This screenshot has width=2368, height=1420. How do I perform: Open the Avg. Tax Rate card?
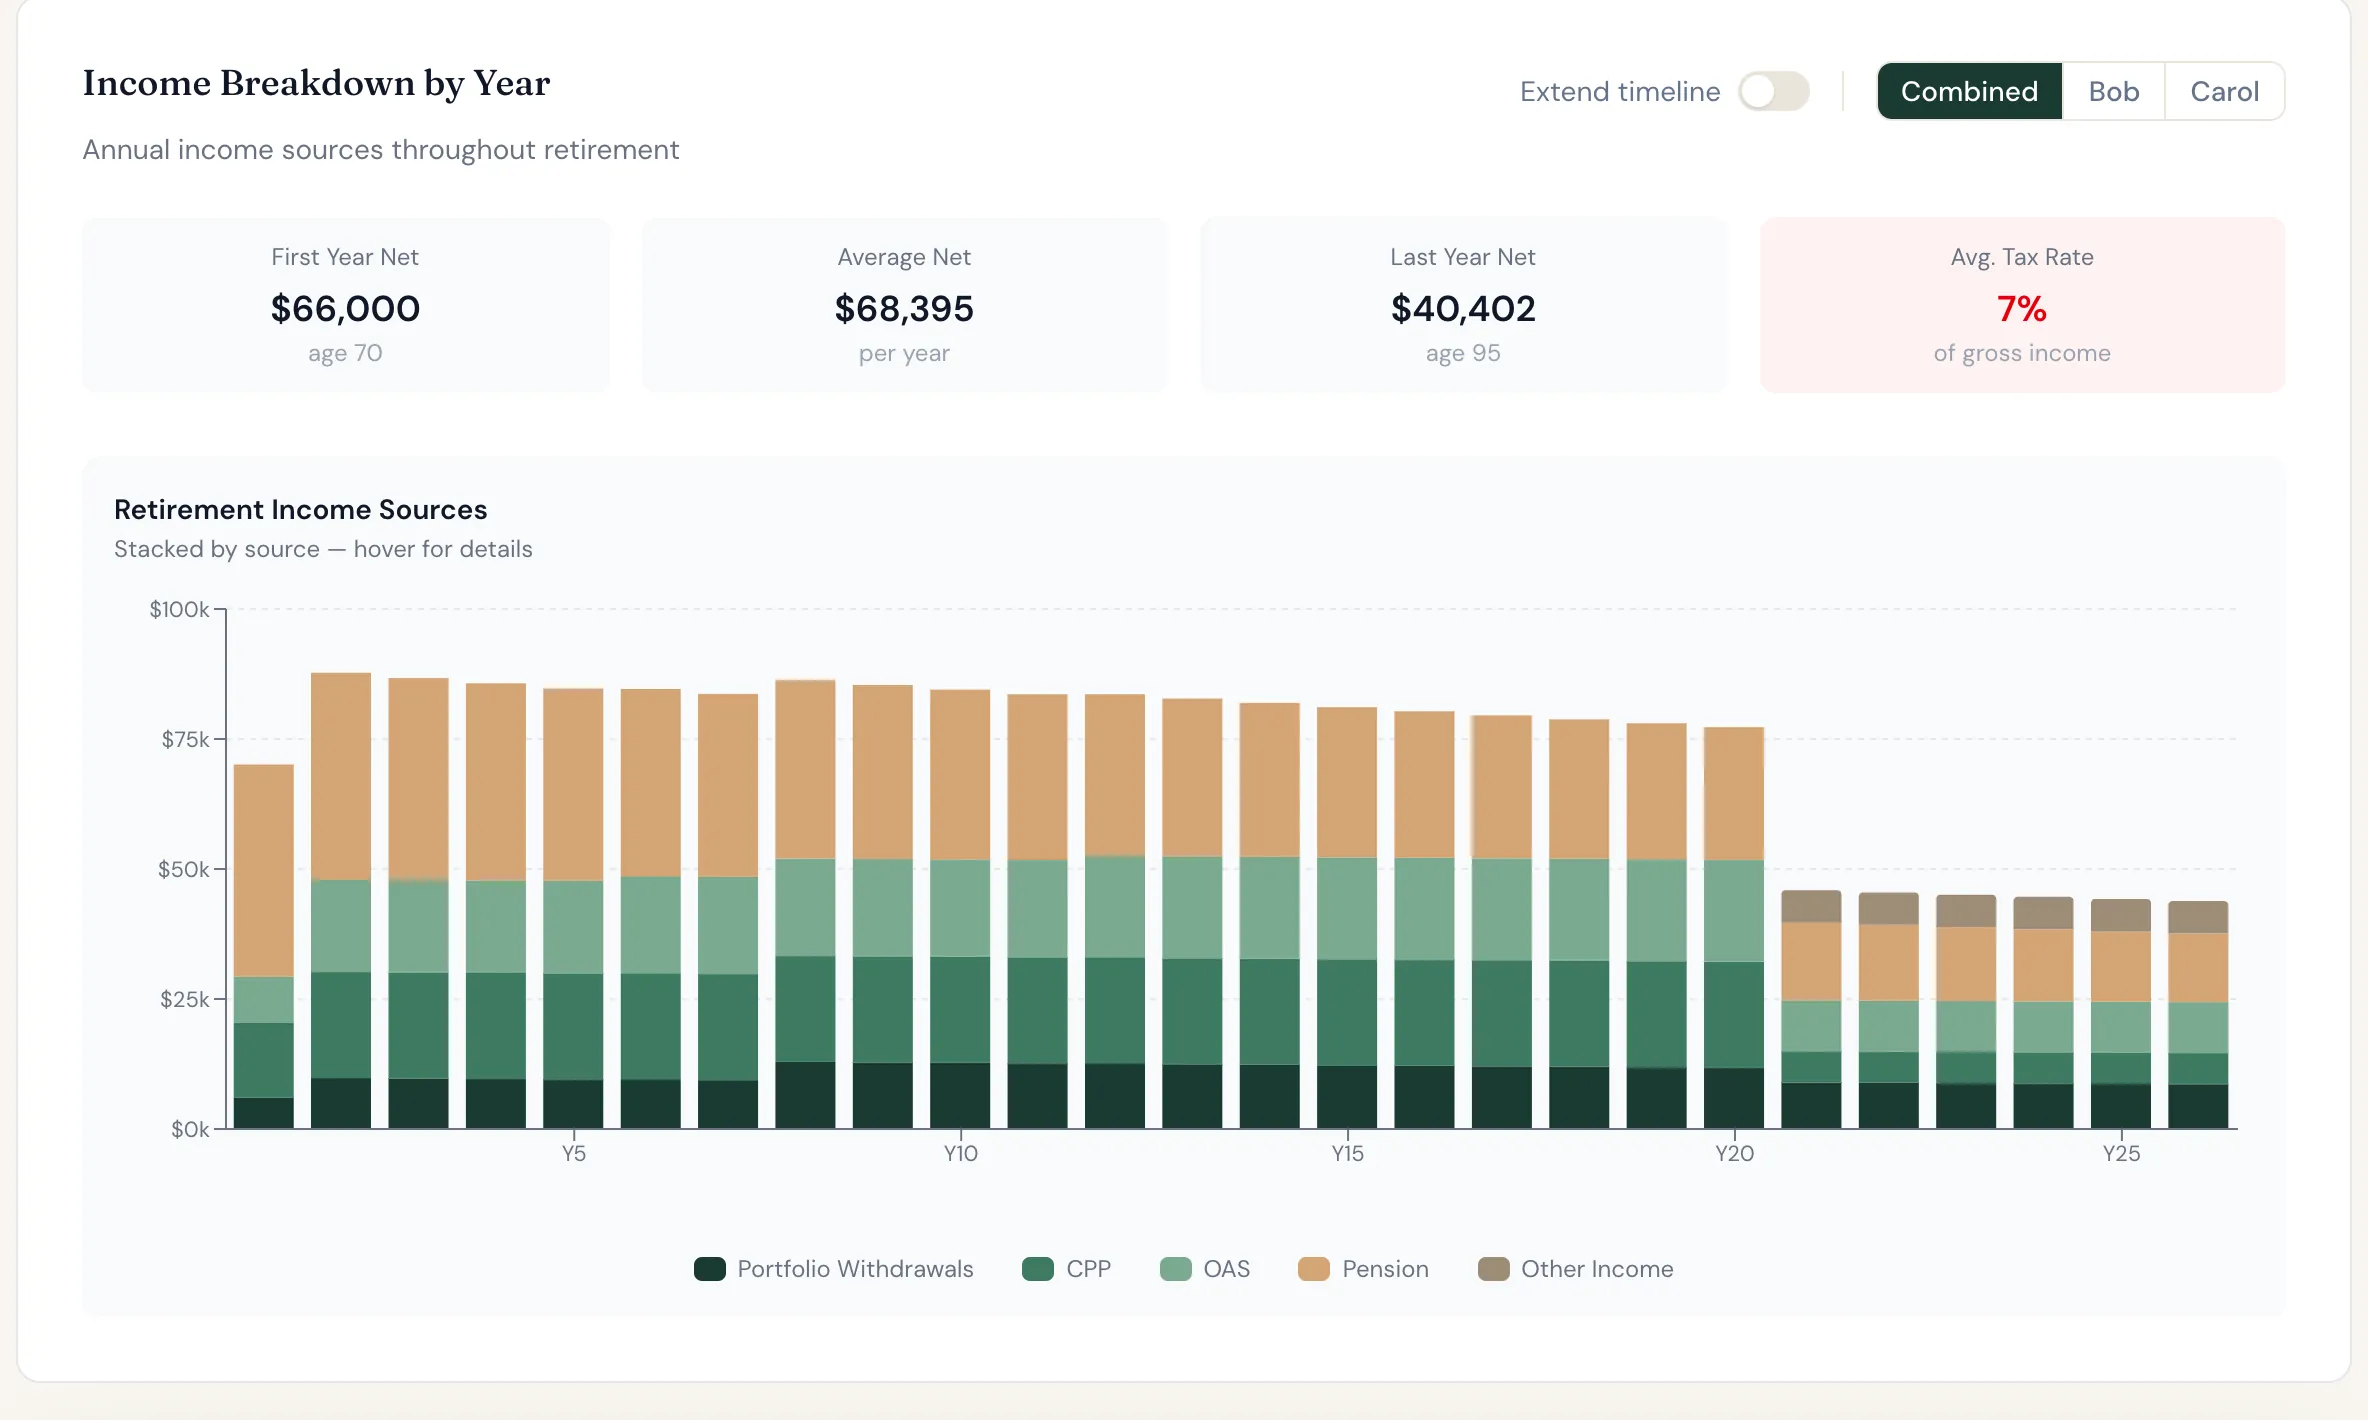[2022, 305]
